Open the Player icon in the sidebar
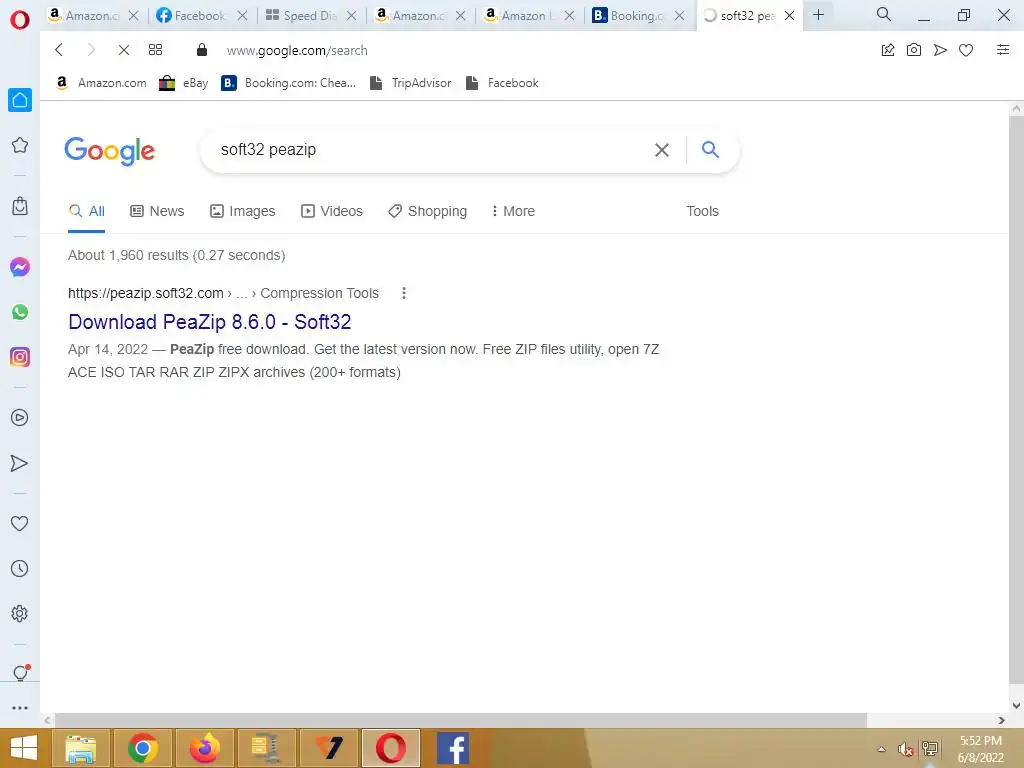The width and height of the screenshot is (1024, 768). point(20,417)
